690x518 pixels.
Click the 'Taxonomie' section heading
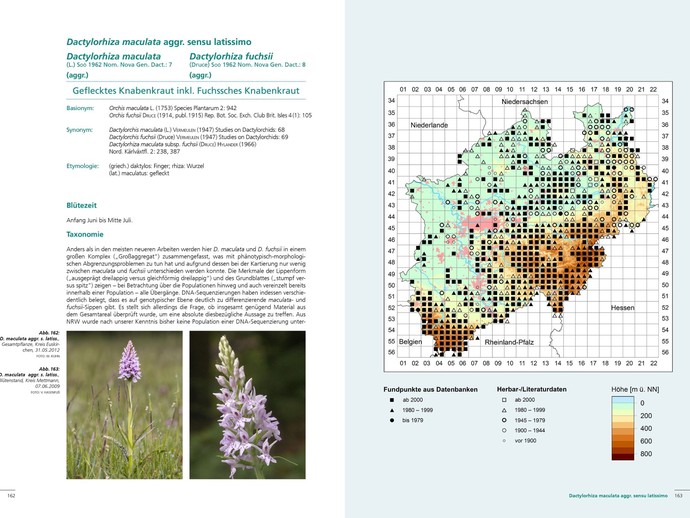[x=85, y=235]
